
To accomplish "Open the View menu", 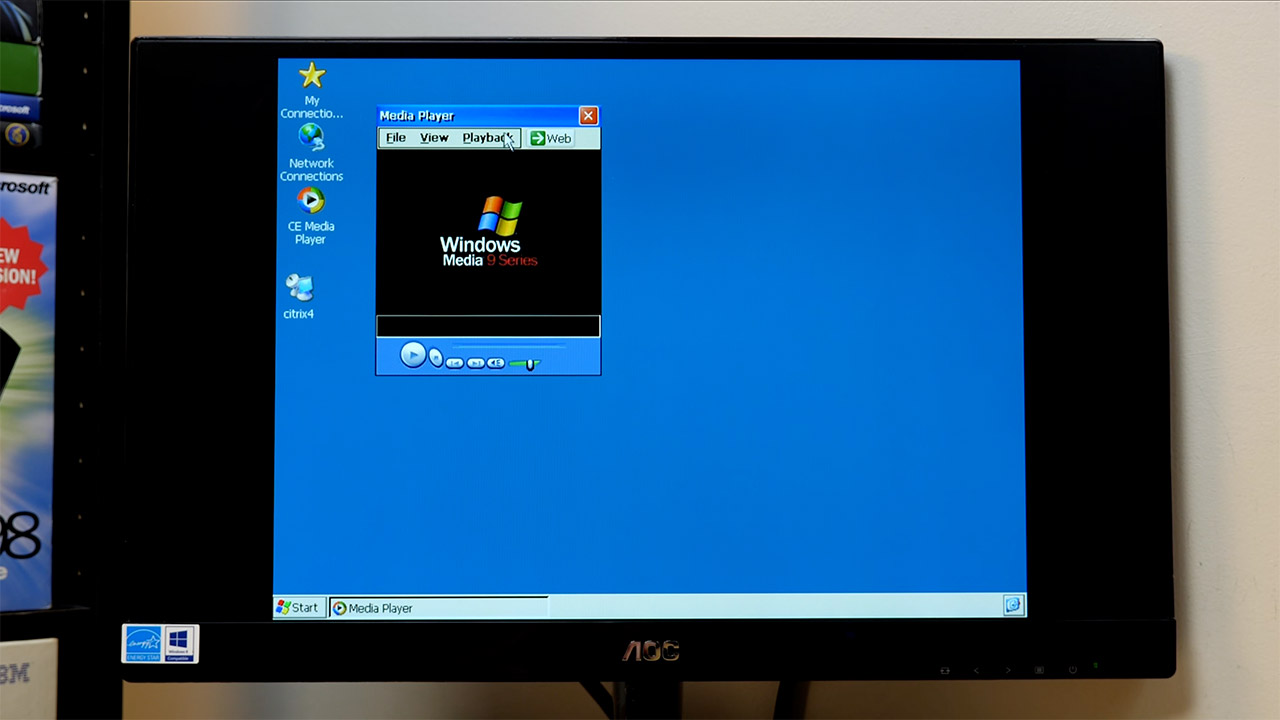I will pyautogui.click(x=434, y=138).
